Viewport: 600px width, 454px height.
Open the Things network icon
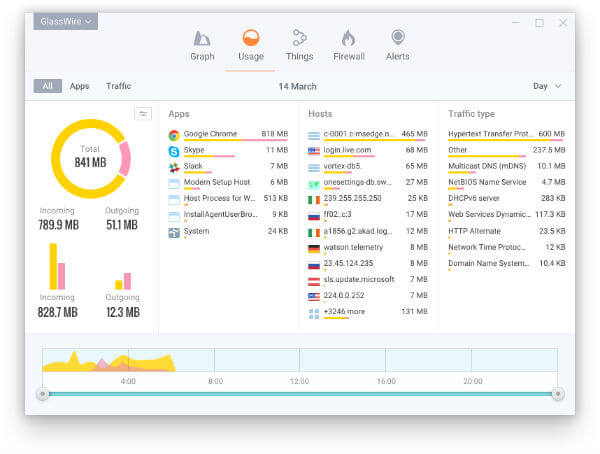tap(299, 39)
